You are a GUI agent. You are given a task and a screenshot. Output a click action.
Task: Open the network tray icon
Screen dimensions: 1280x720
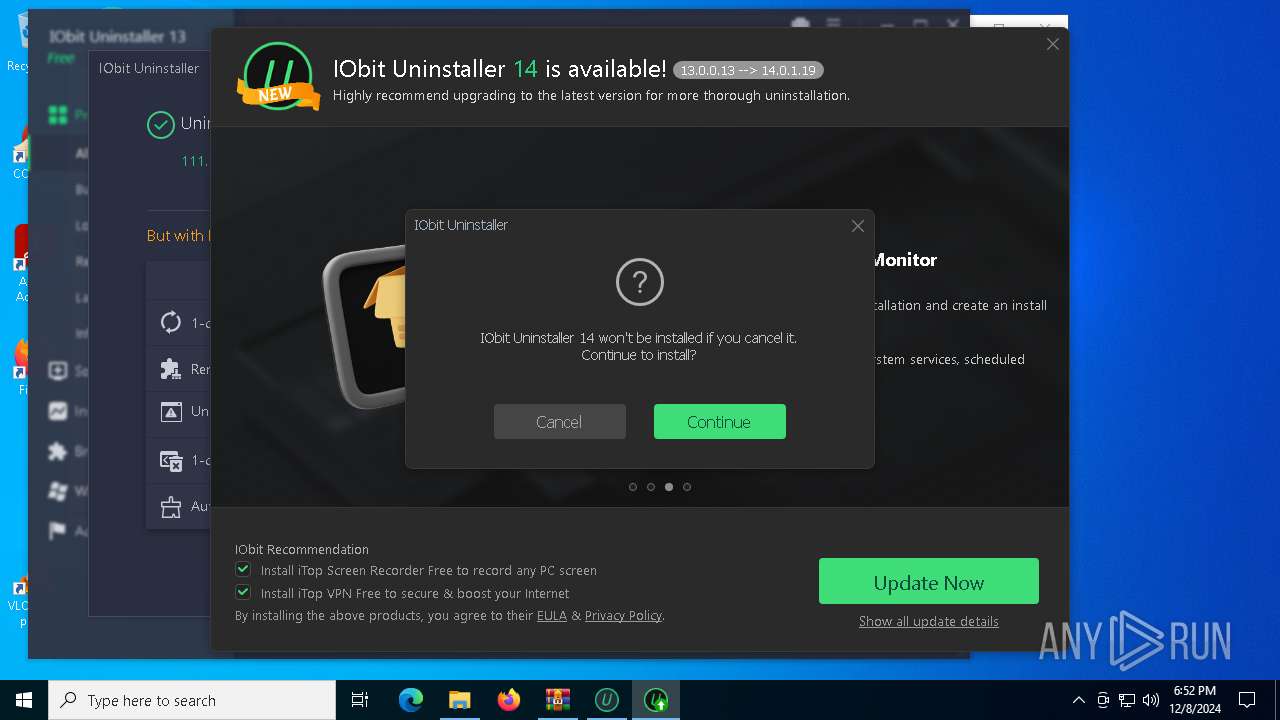pos(1127,700)
